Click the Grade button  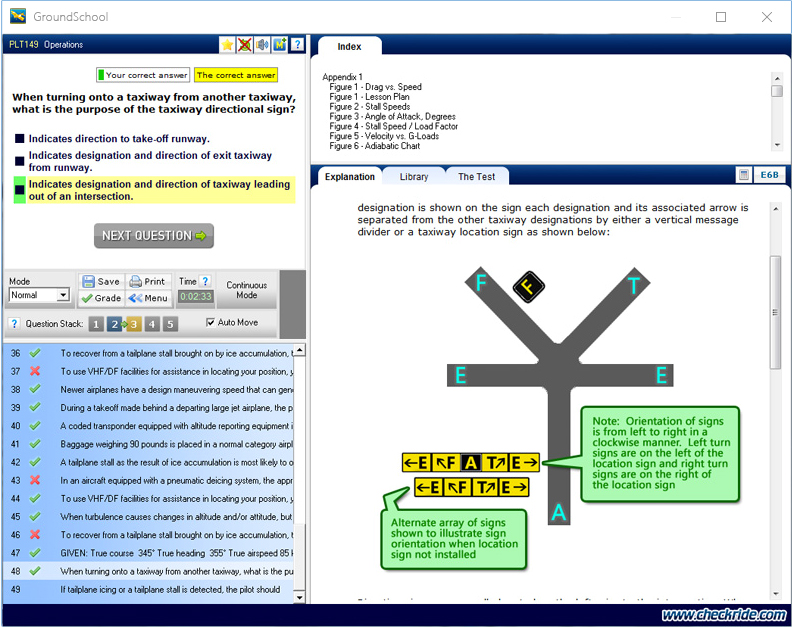[x=101, y=298]
